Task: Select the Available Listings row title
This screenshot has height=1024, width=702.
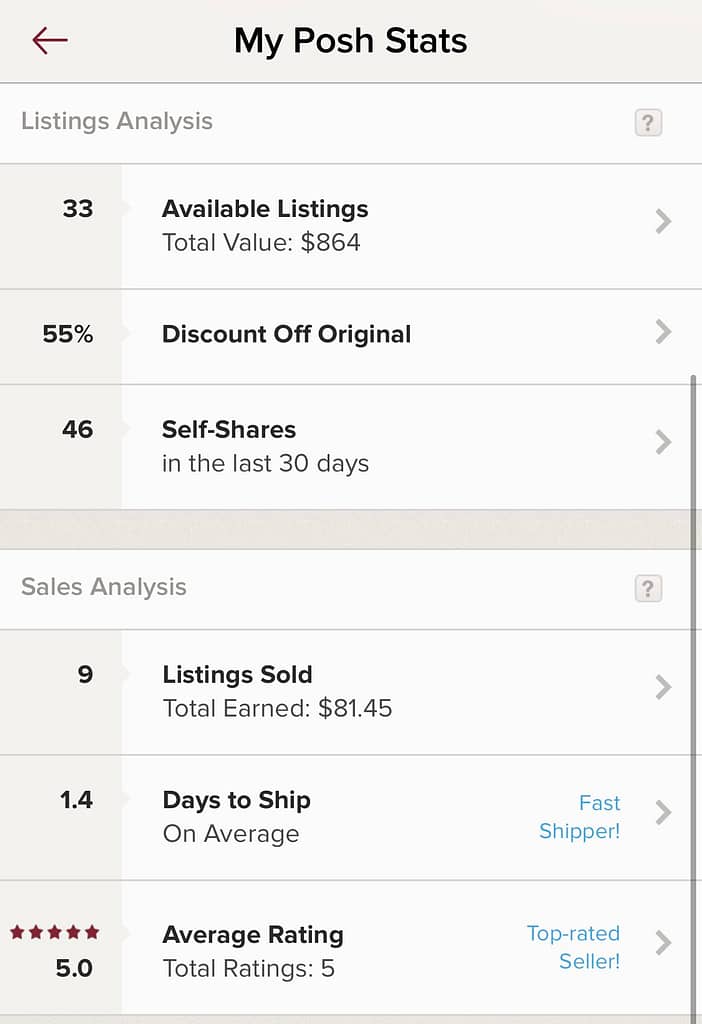Action: (x=265, y=209)
